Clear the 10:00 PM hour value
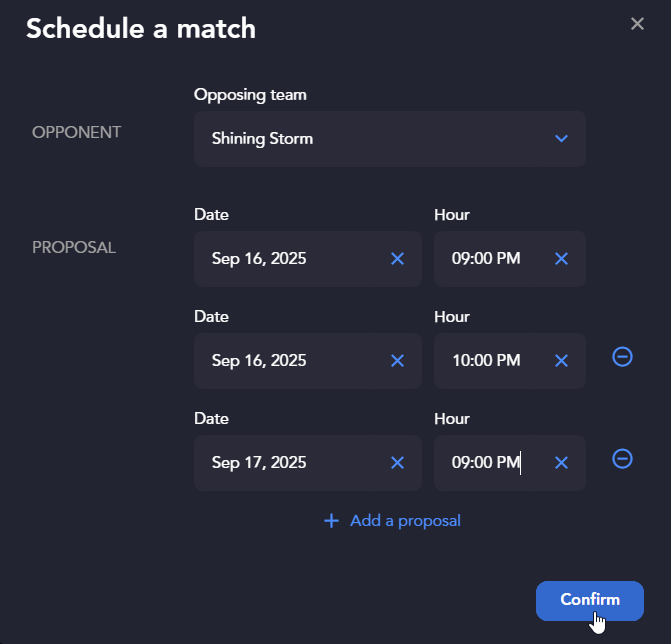Image resolution: width=671 pixels, height=644 pixels. (x=561, y=361)
